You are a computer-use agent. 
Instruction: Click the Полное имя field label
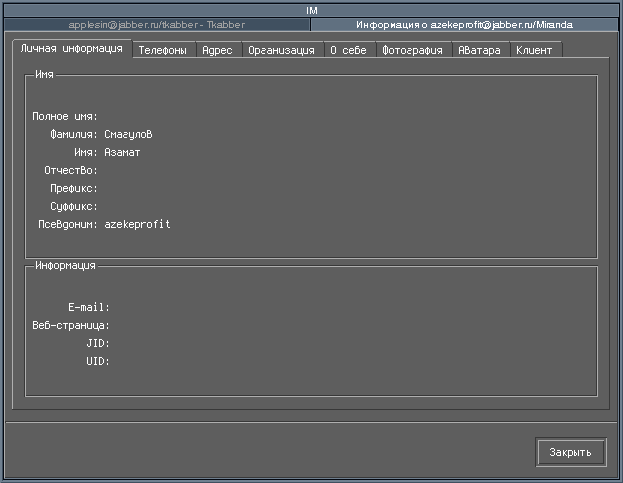click(65, 116)
